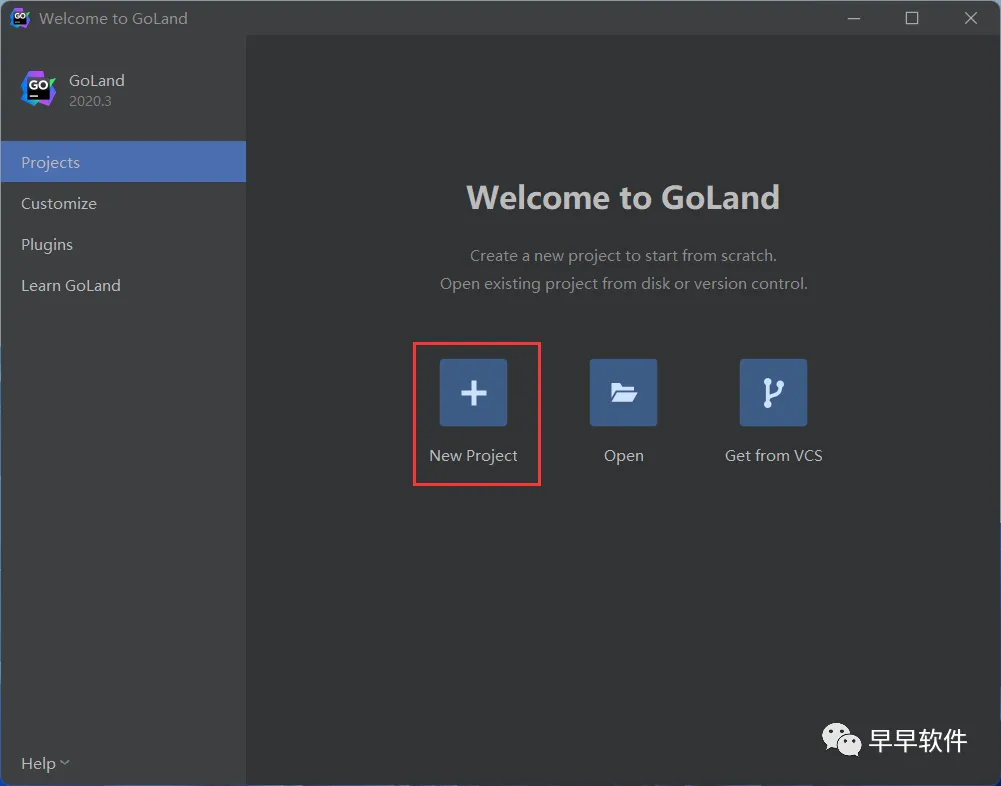Minimize the Welcome to GoLand window
Viewport: 1001px width, 786px height.
(x=854, y=18)
